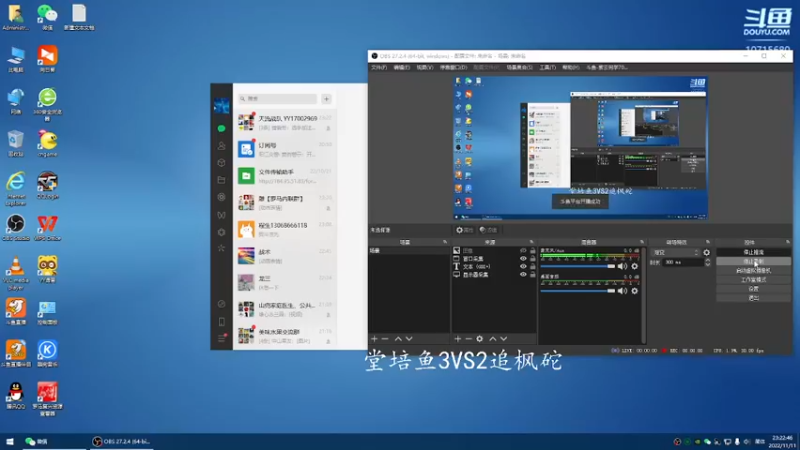Remove selected source with minus icon
Image resolution: width=800 pixels, height=450 pixels.
[x=468, y=339]
